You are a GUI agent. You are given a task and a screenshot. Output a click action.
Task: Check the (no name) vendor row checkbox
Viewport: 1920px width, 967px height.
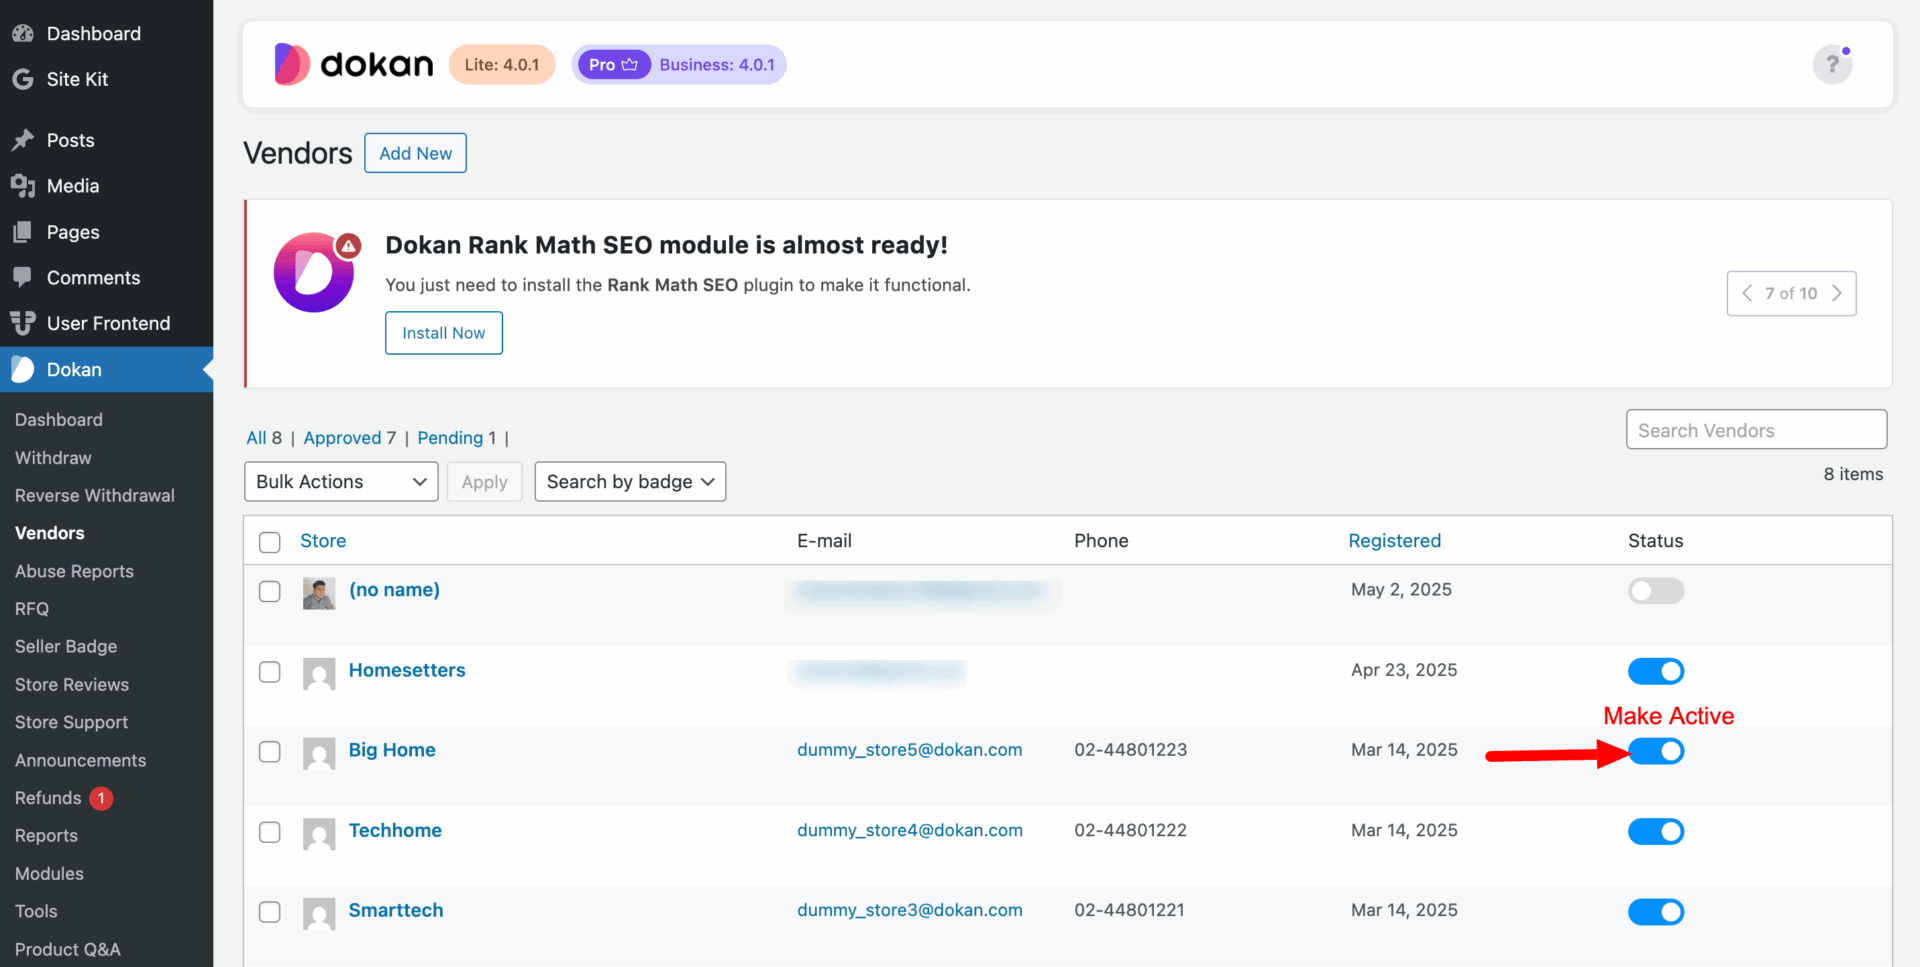[x=270, y=591]
